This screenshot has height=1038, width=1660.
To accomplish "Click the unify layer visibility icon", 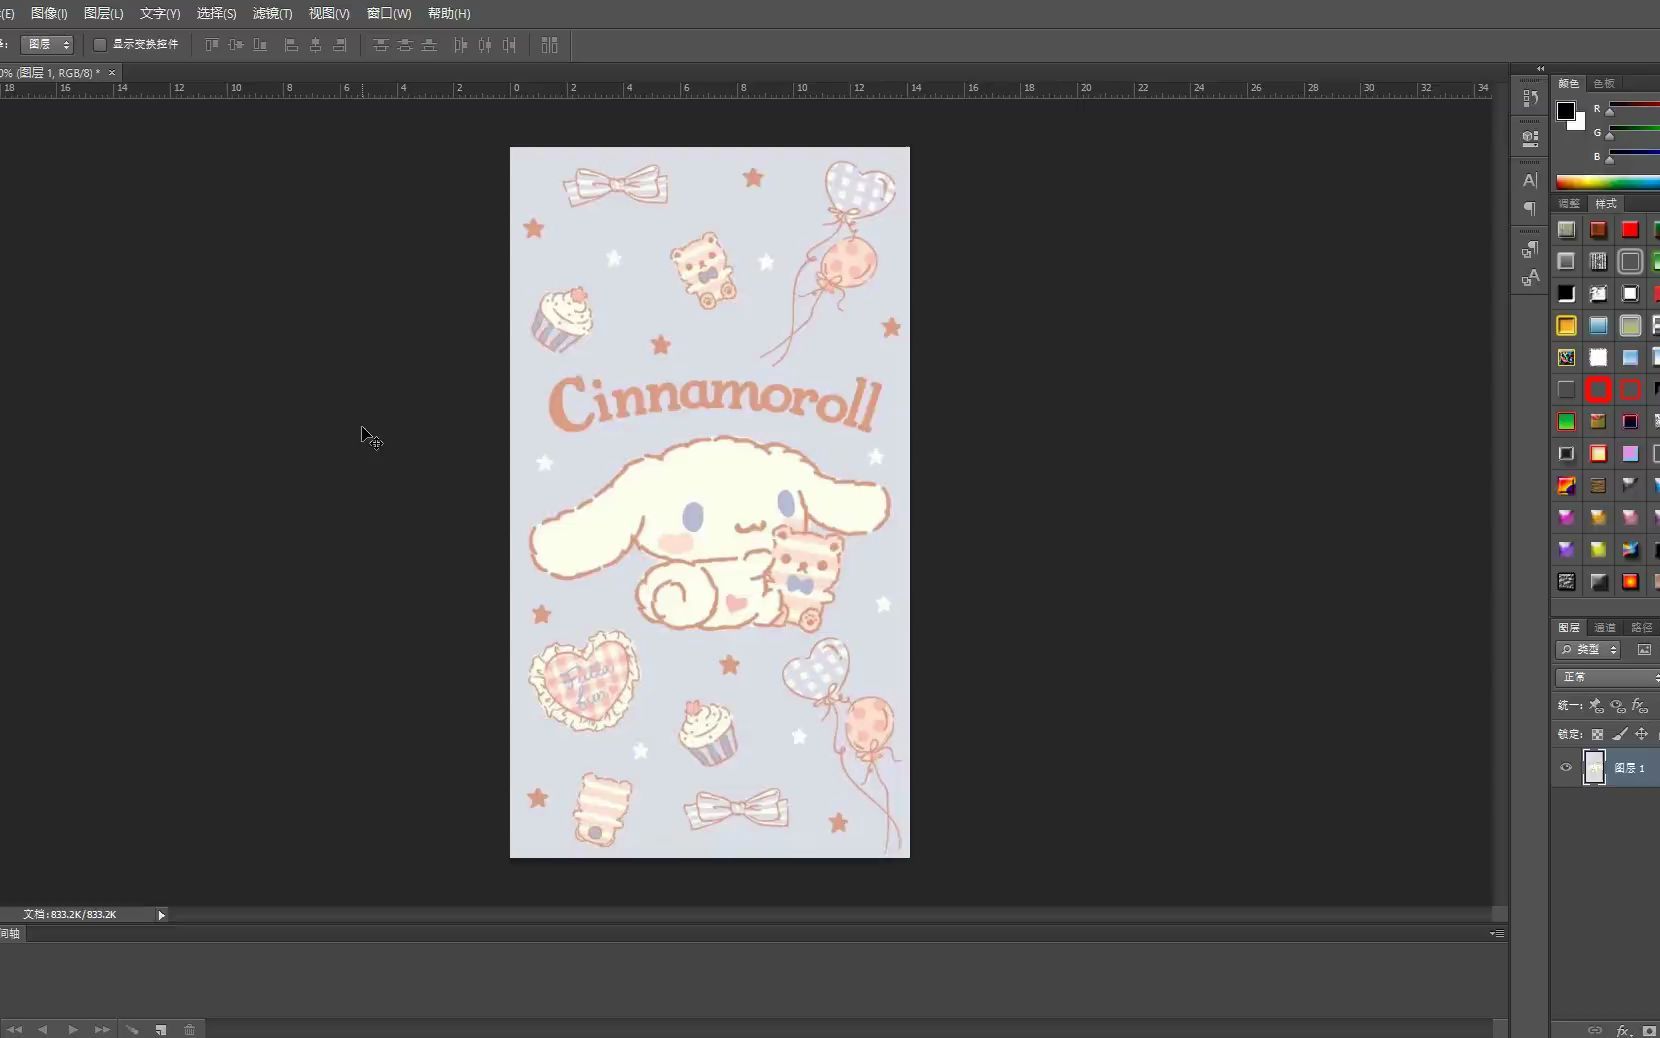I will [1618, 706].
